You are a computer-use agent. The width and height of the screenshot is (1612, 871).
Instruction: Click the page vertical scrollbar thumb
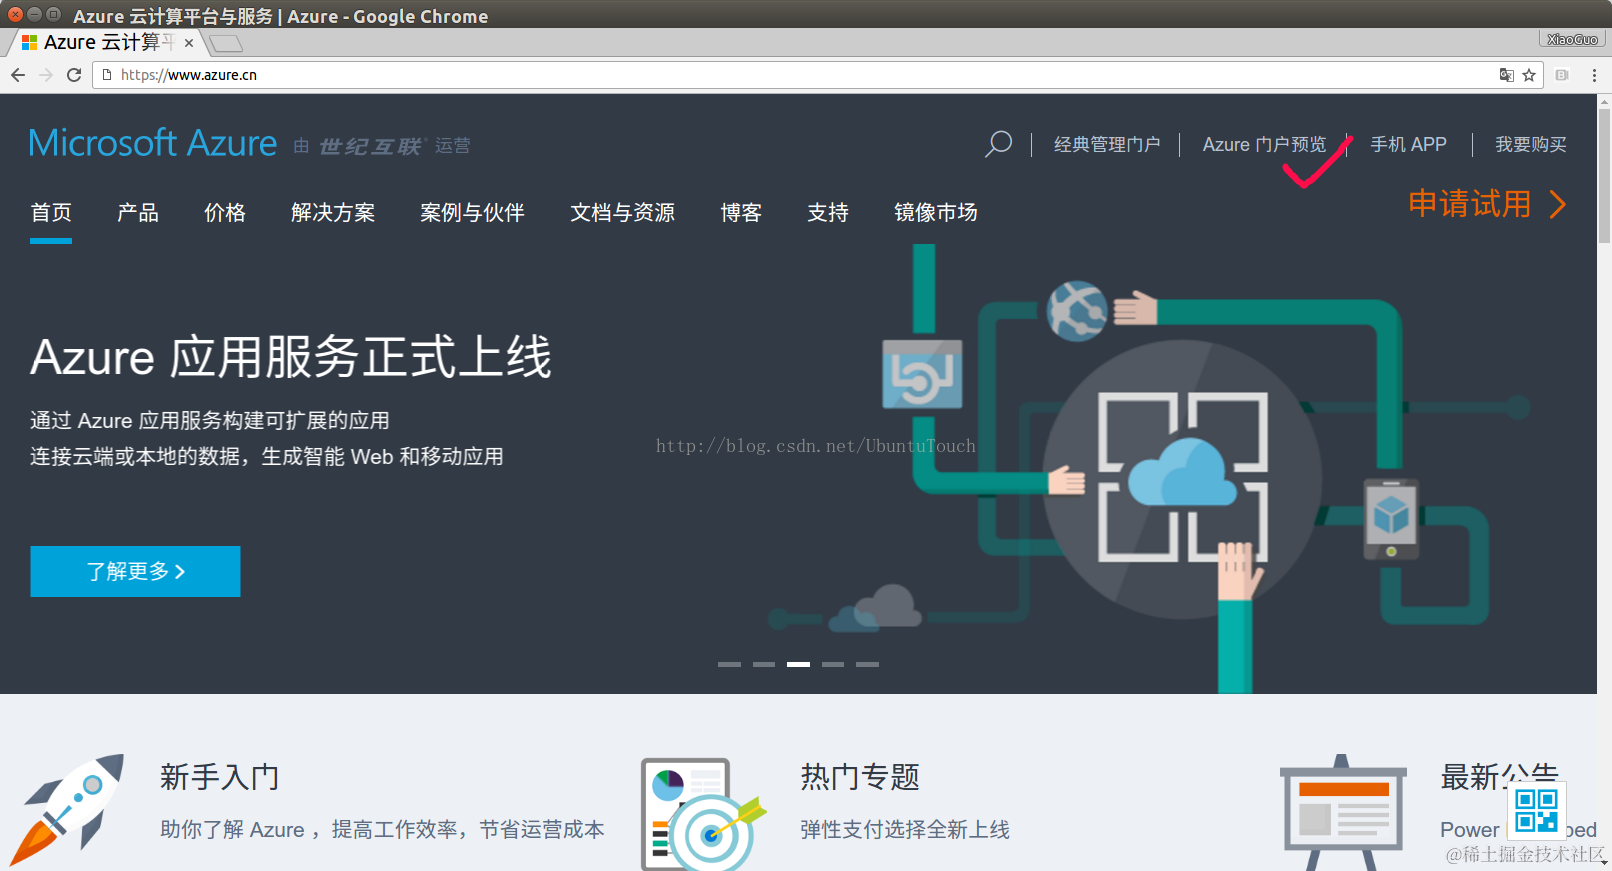tap(1604, 176)
